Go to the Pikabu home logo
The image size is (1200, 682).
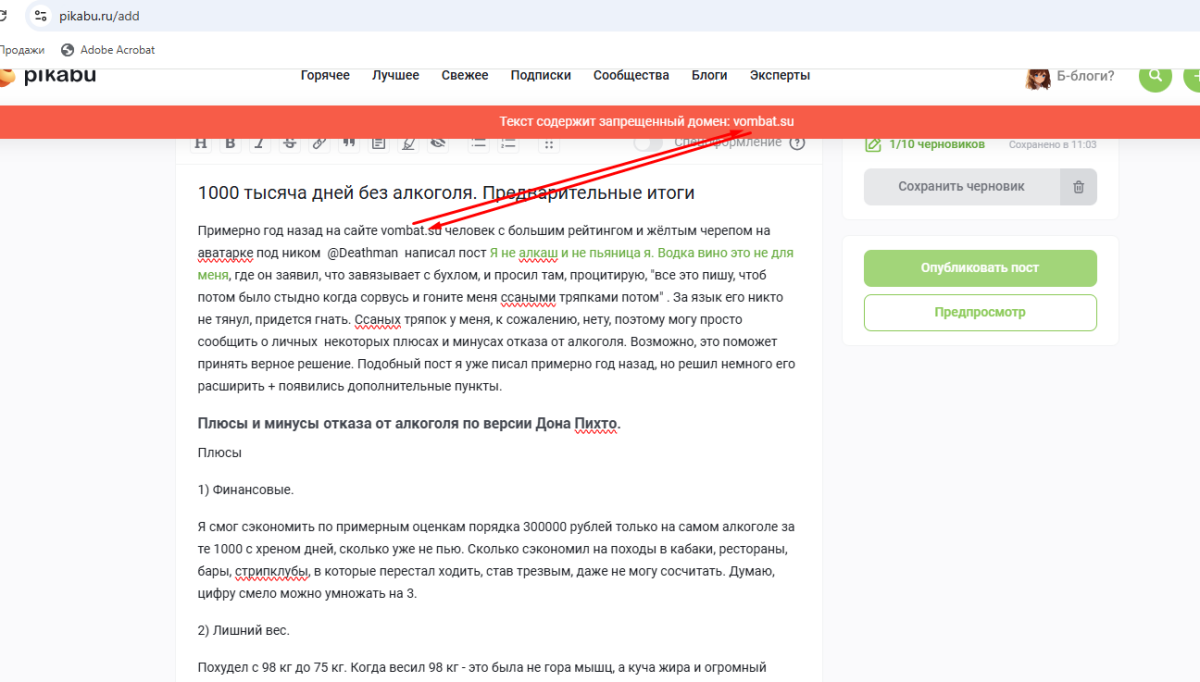(48, 74)
